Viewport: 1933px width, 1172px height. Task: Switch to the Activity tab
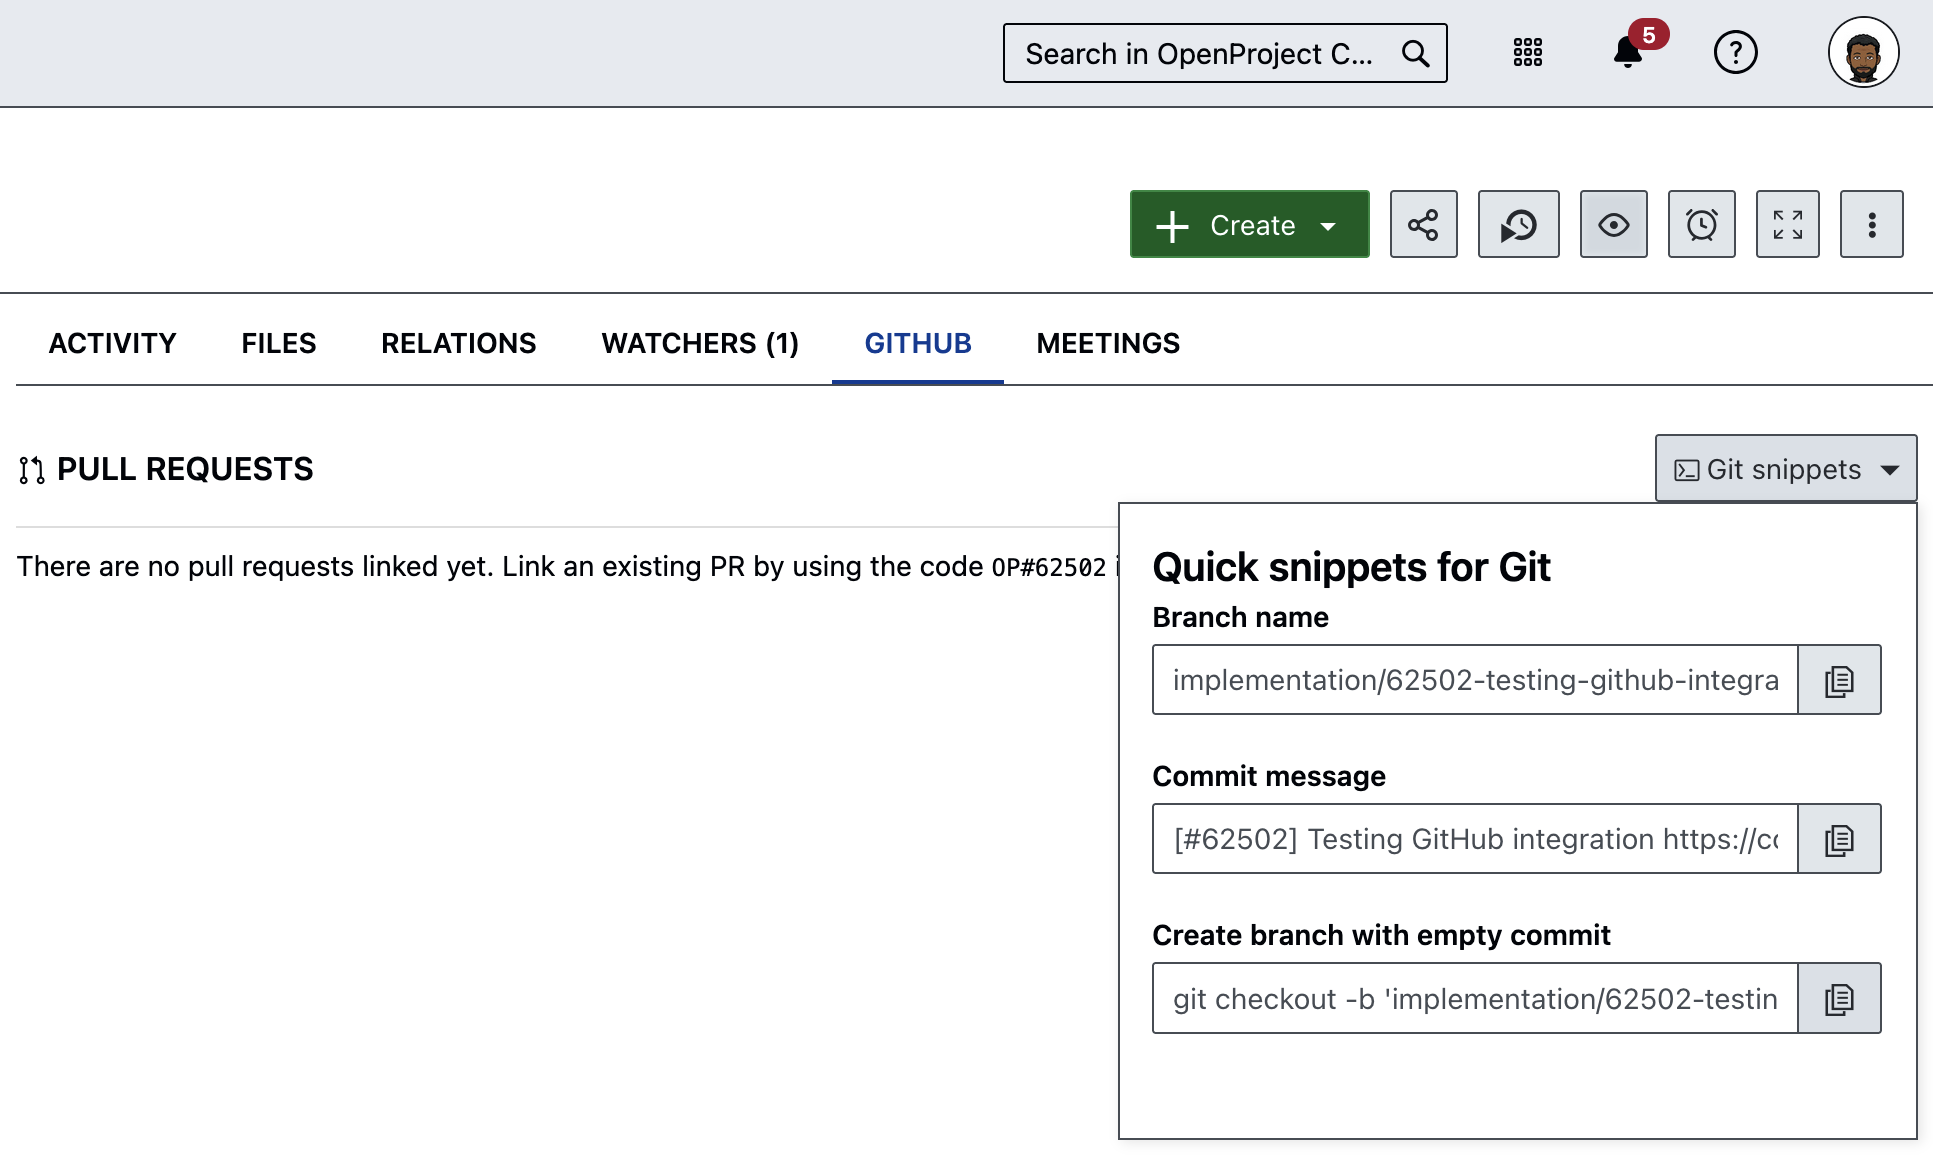click(x=112, y=343)
